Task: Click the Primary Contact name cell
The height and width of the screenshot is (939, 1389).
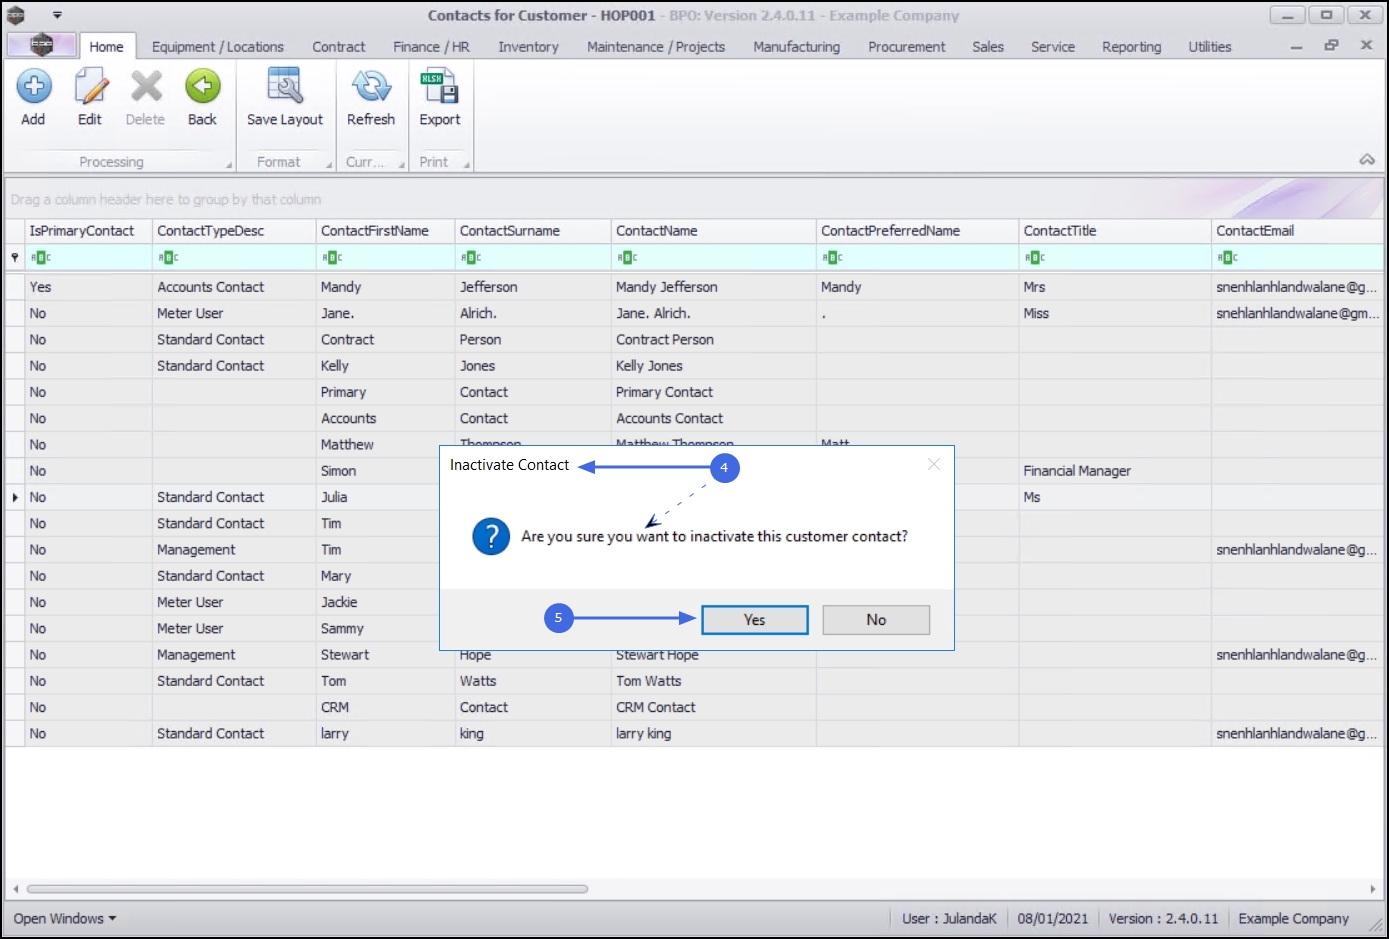Action: (714, 392)
